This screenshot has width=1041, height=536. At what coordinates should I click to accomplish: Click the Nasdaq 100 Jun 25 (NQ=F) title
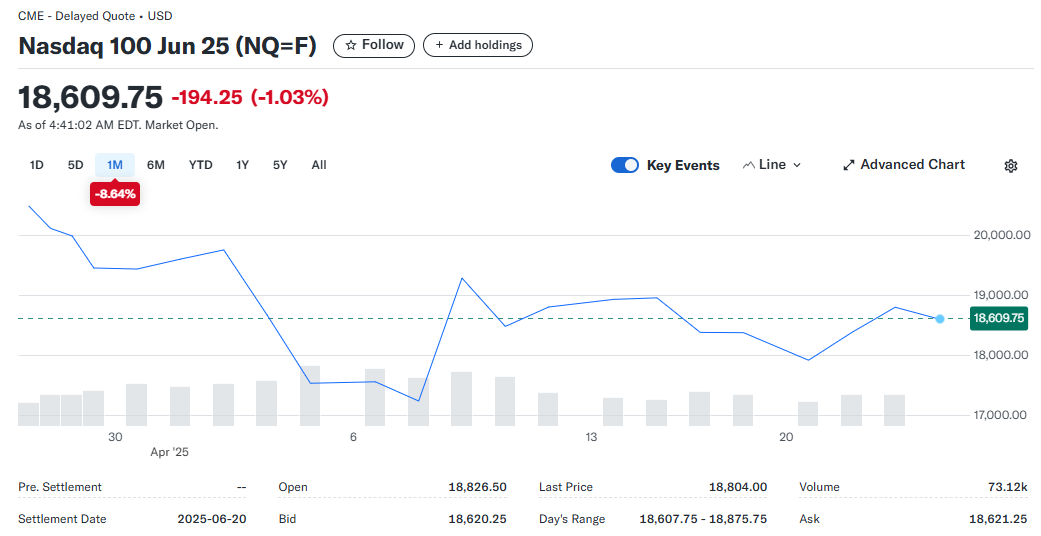tap(167, 46)
